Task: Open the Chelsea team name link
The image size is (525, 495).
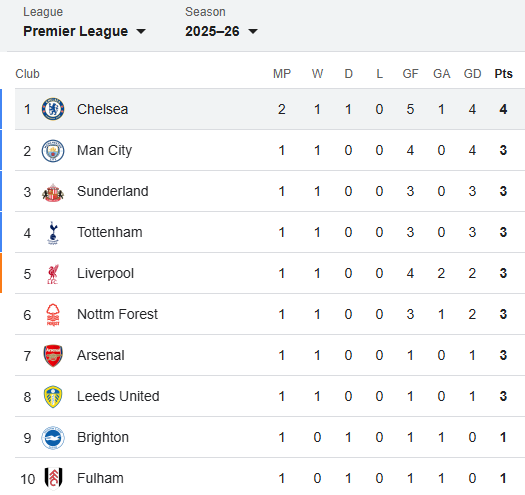Action: coord(102,109)
